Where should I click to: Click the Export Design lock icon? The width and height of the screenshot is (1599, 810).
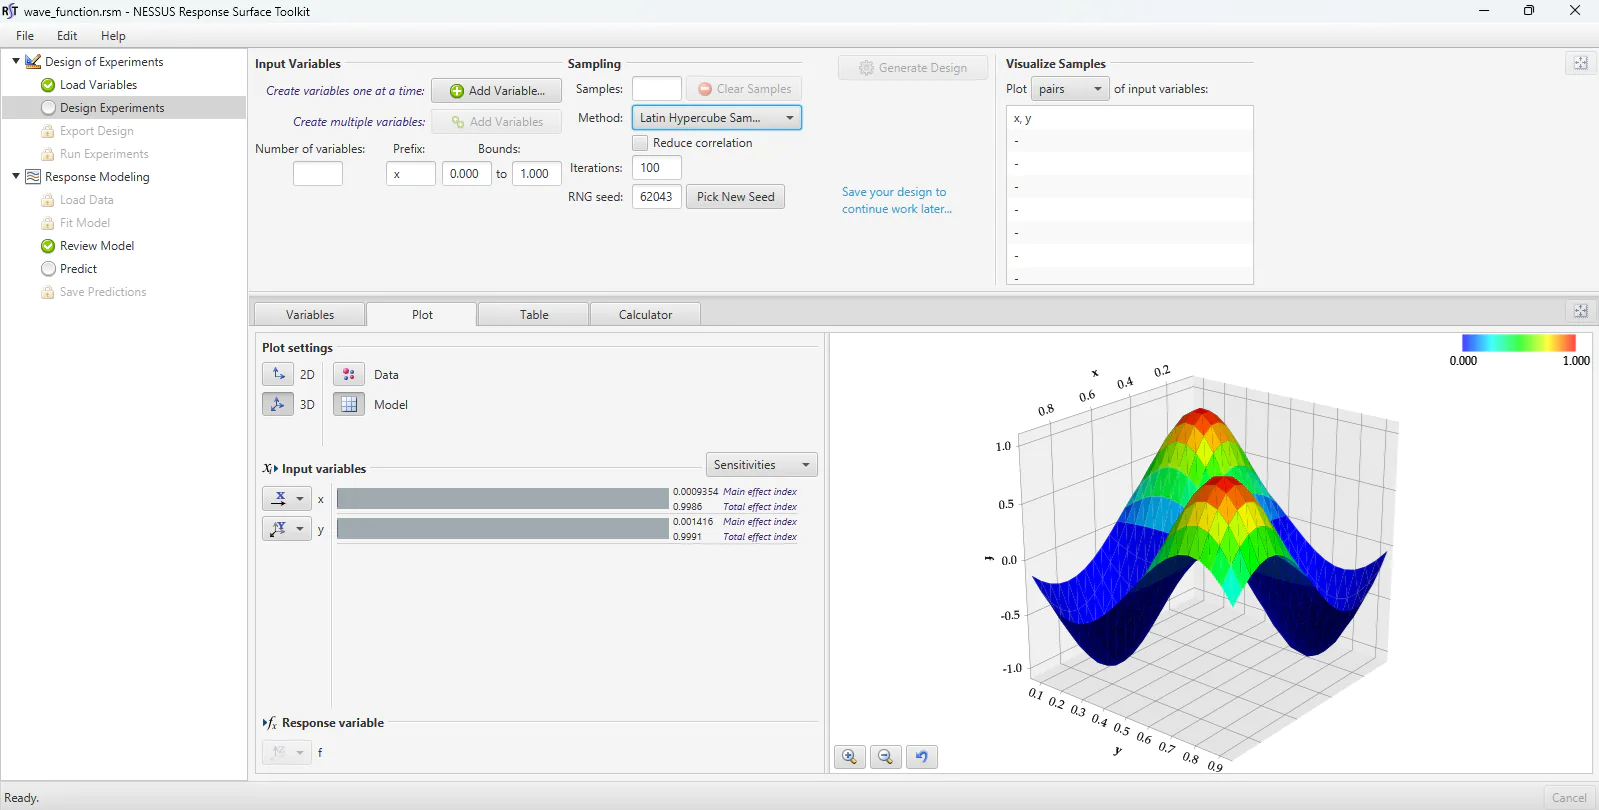[47, 131]
